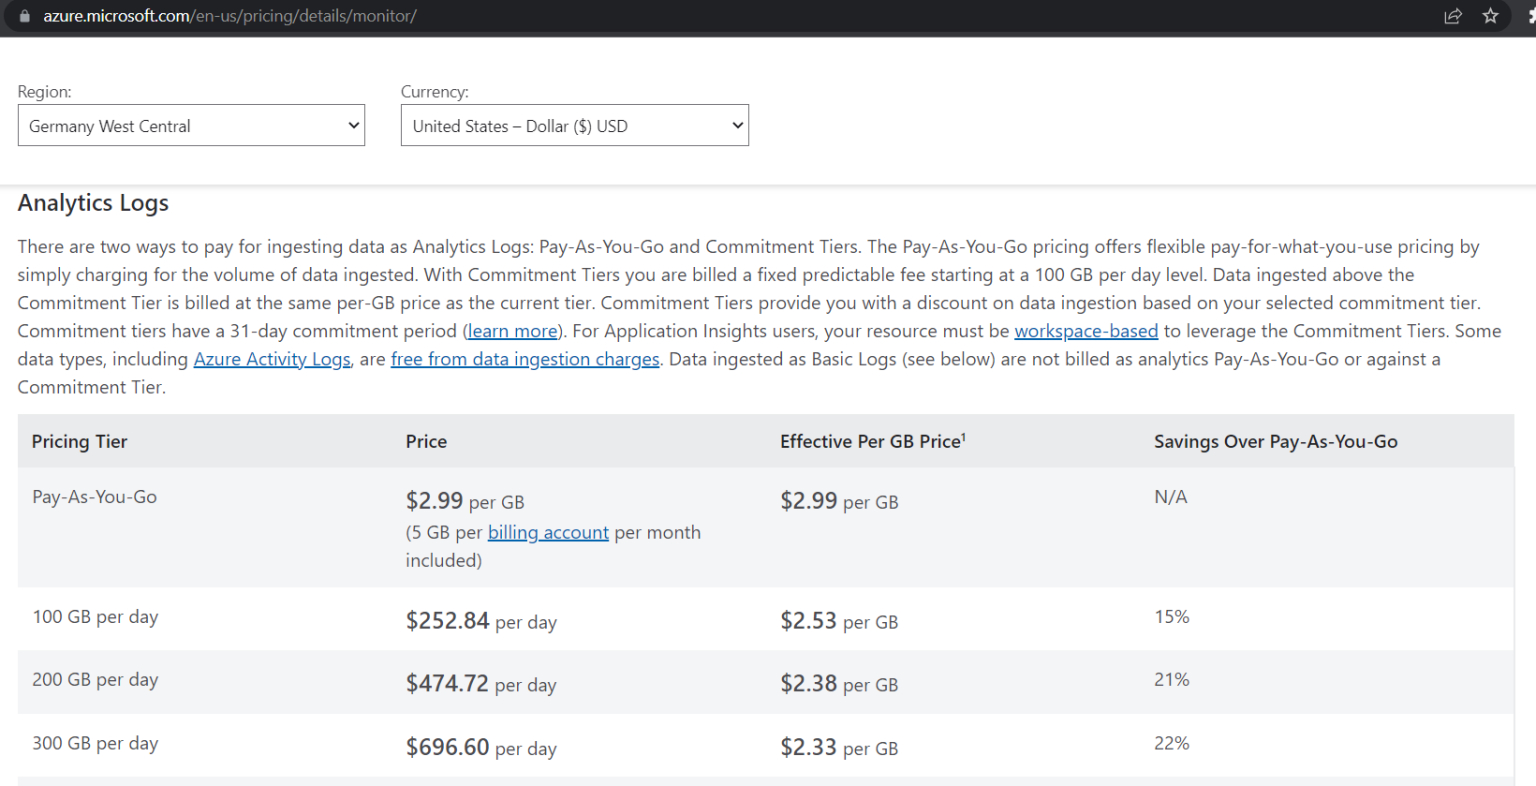
Task: Click the share page icon
Action: click(x=1453, y=16)
